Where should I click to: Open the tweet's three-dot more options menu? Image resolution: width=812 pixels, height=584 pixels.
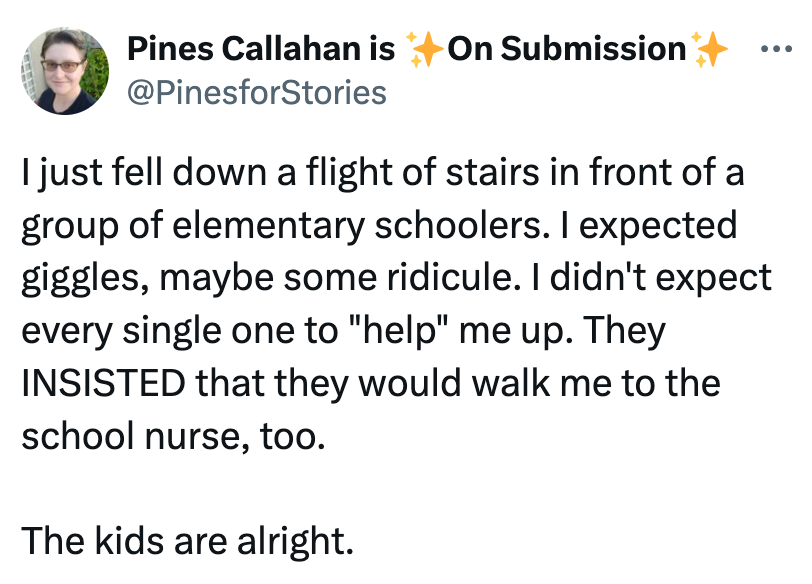777,48
